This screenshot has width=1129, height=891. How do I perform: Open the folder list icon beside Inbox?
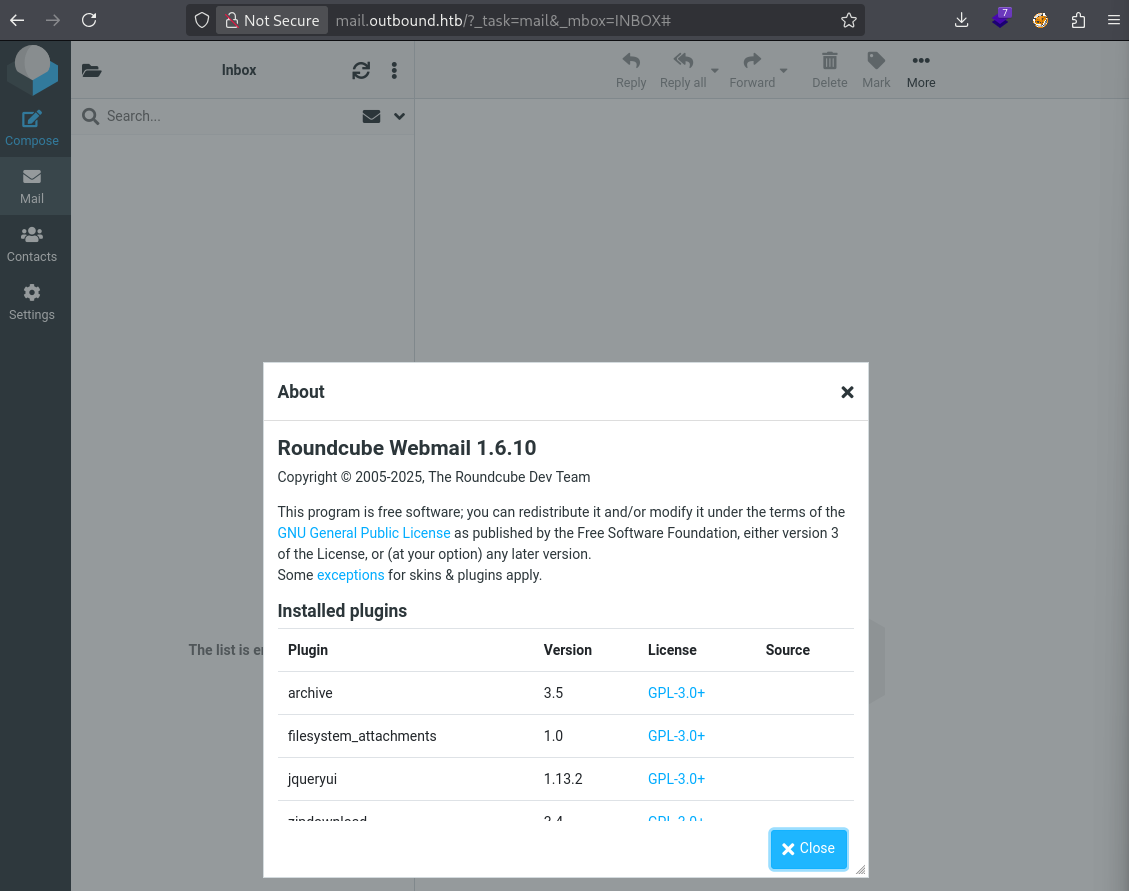[92, 70]
